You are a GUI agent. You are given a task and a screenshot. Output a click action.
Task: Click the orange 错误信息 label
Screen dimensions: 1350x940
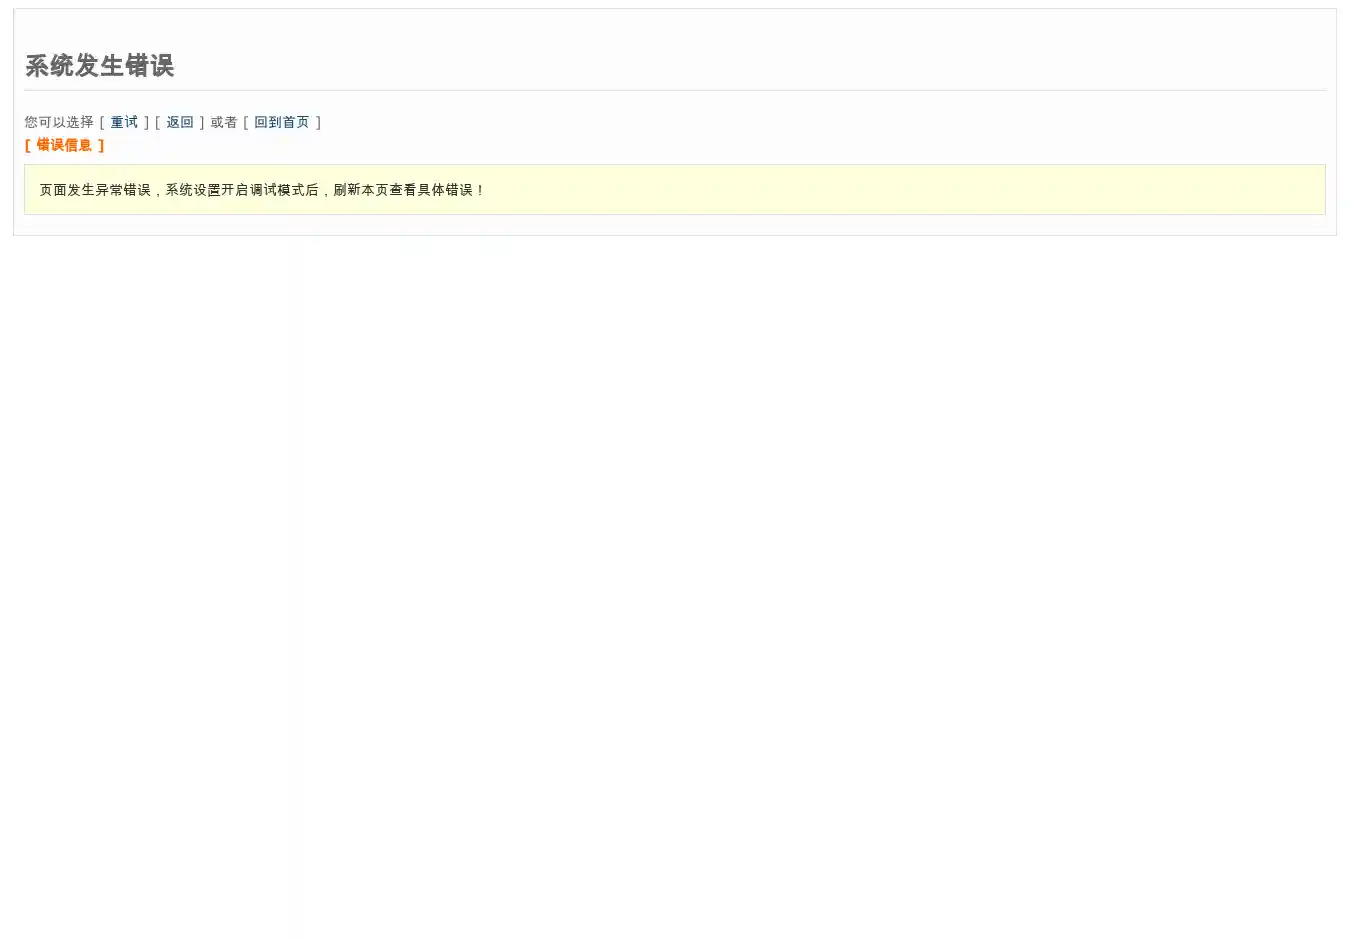(64, 145)
